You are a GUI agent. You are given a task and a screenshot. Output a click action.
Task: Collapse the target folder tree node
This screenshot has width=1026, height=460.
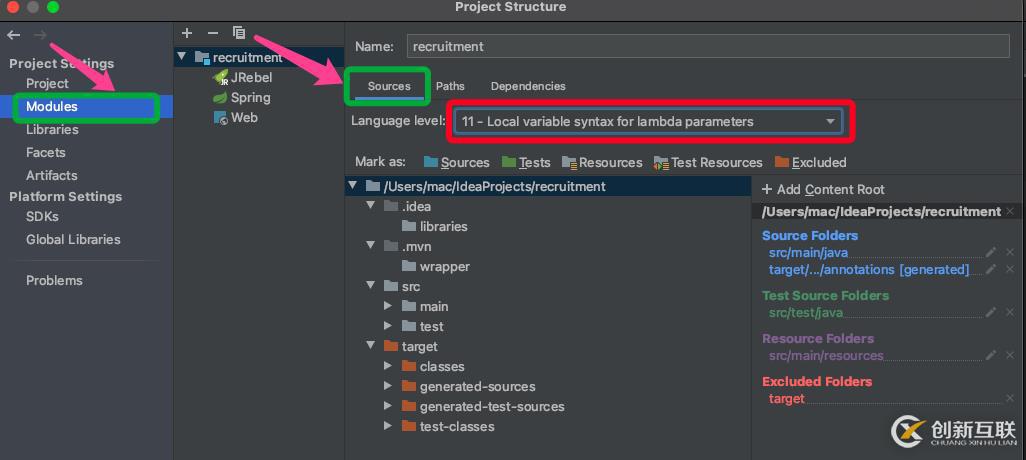pyautogui.click(x=370, y=346)
